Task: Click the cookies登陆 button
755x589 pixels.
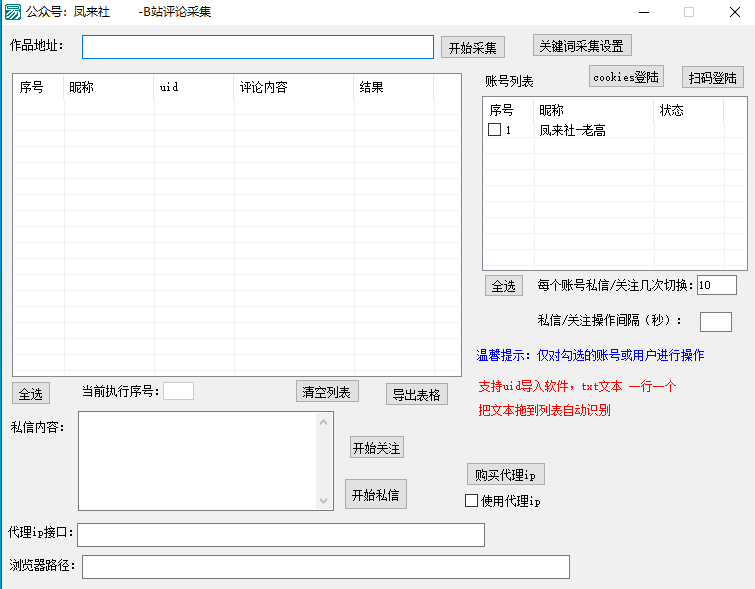Action: pos(626,77)
